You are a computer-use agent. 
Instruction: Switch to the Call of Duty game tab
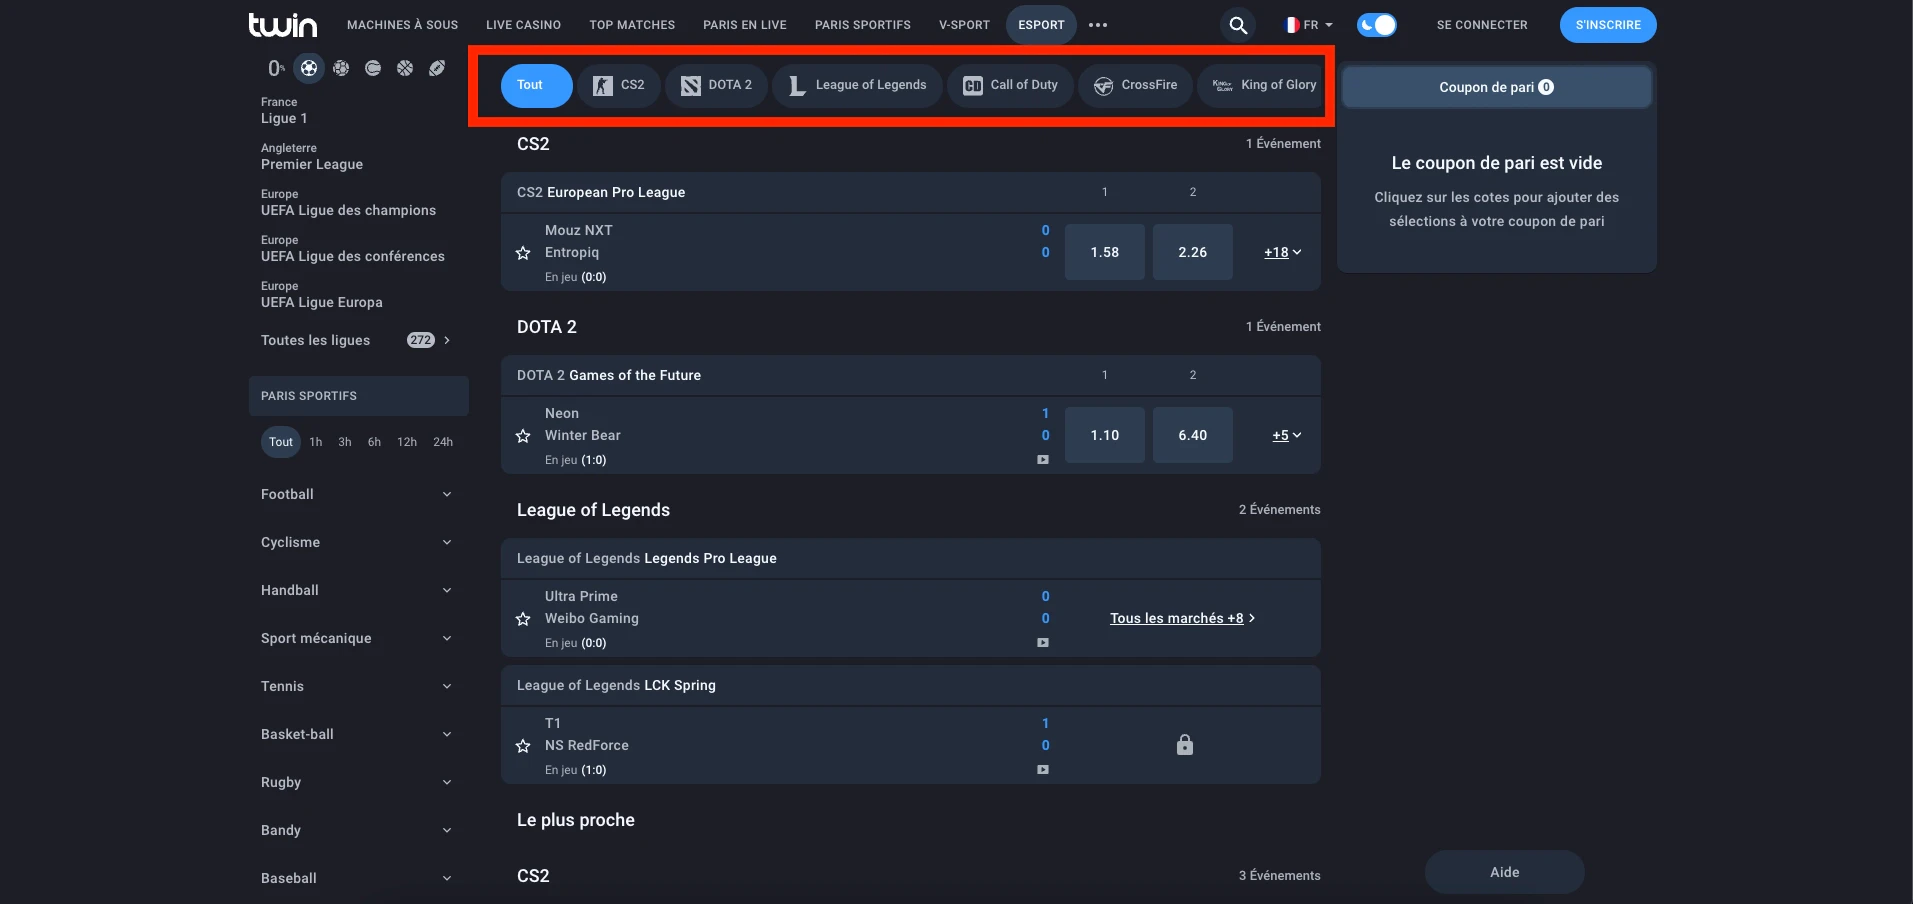click(x=1011, y=85)
